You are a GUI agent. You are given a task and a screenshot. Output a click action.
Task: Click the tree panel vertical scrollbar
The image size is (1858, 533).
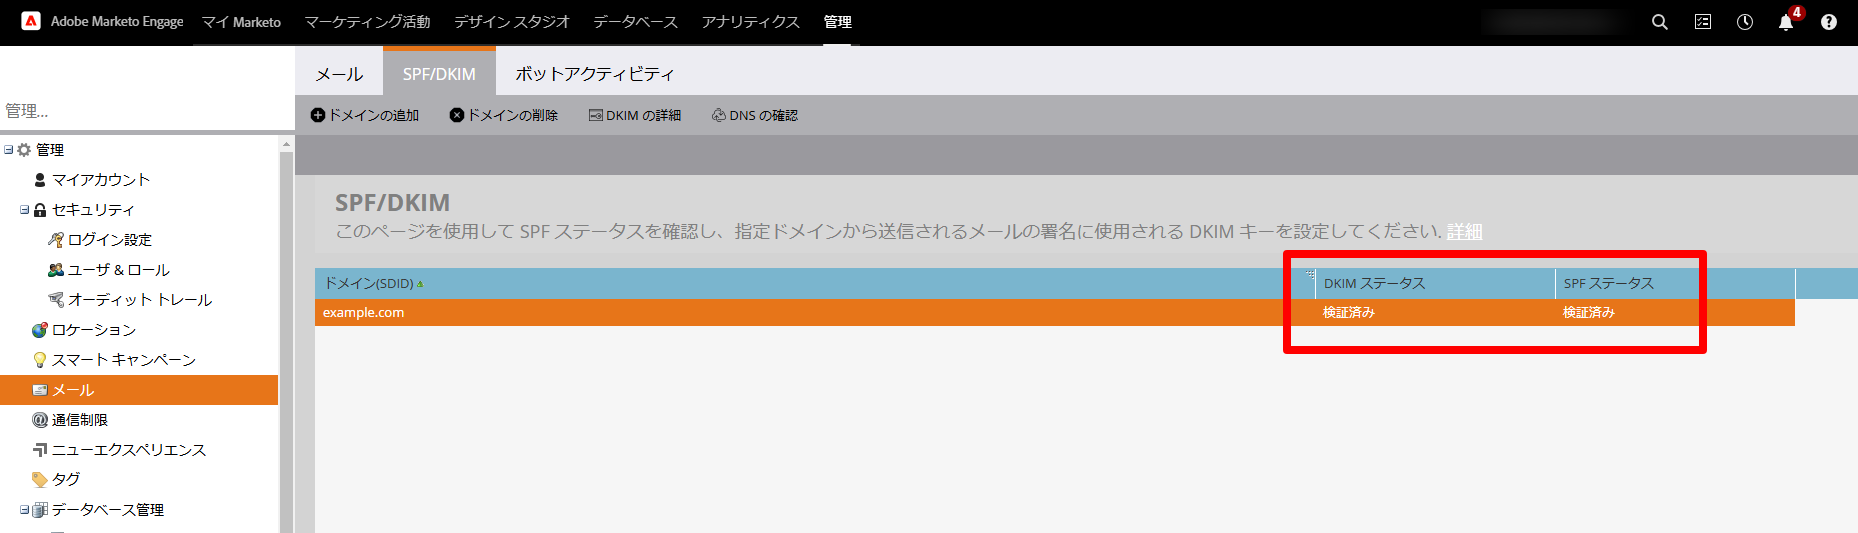[x=286, y=340]
